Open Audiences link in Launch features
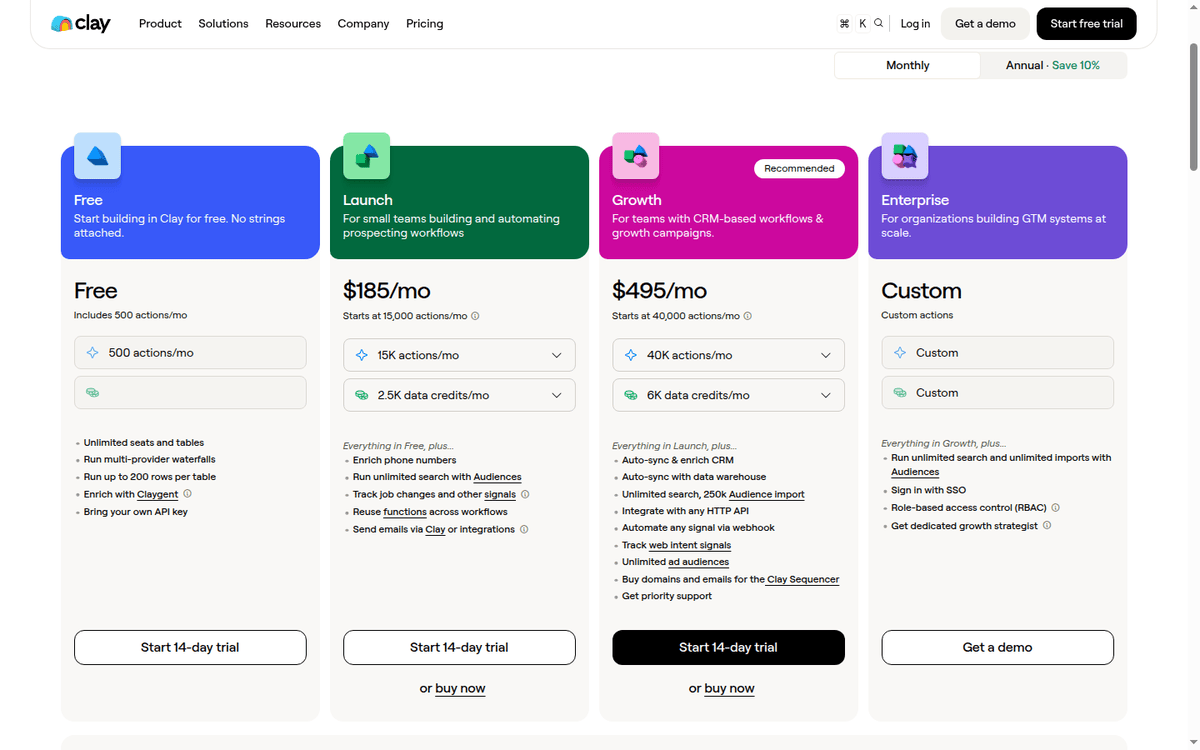This screenshot has width=1200, height=750. pos(497,477)
